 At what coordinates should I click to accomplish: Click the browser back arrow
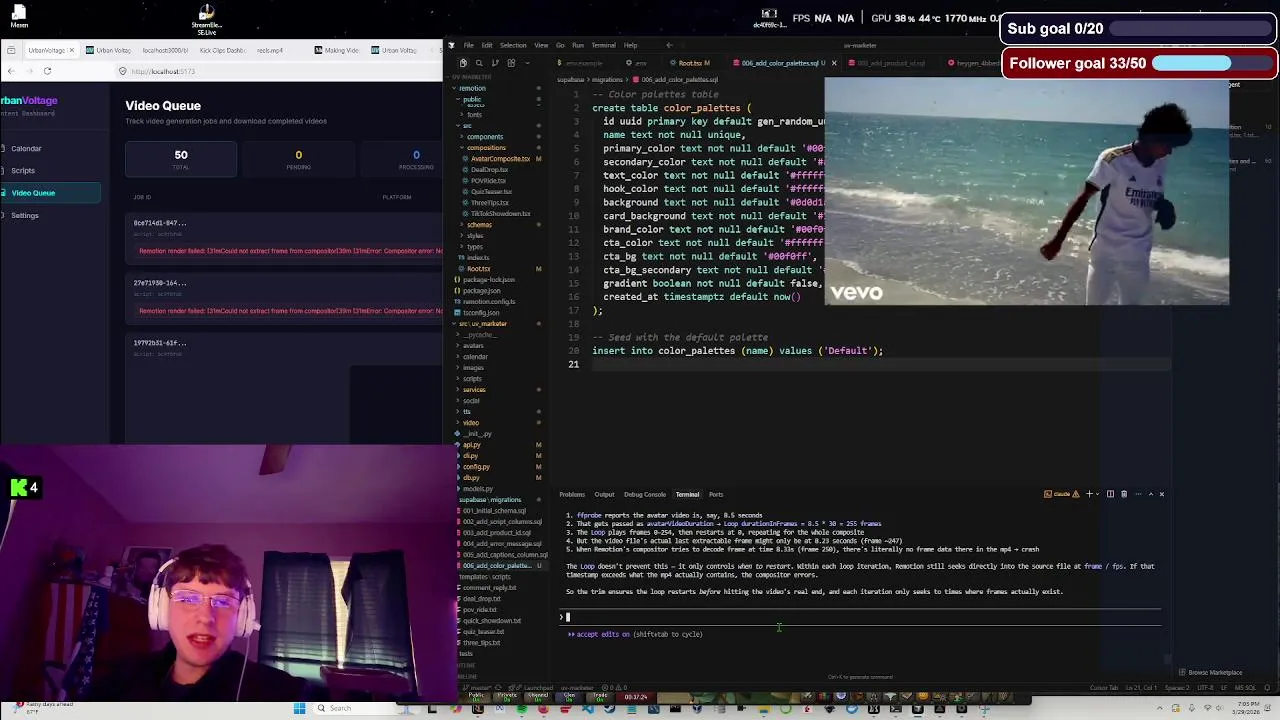[11, 71]
